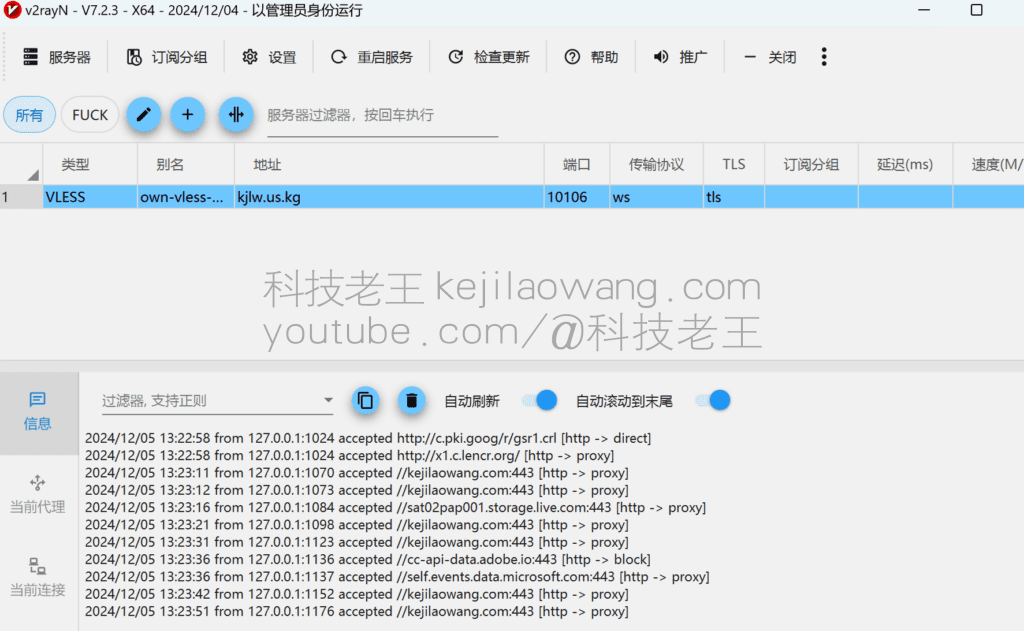Viewport: 1024px width, 631px height.
Task: Click the 服务器过滤器 search field
Action: [380, 116]
